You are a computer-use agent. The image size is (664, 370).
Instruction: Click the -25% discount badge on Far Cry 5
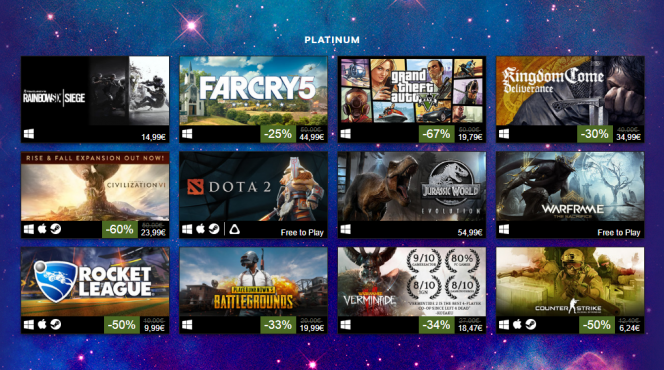[278, 134]
